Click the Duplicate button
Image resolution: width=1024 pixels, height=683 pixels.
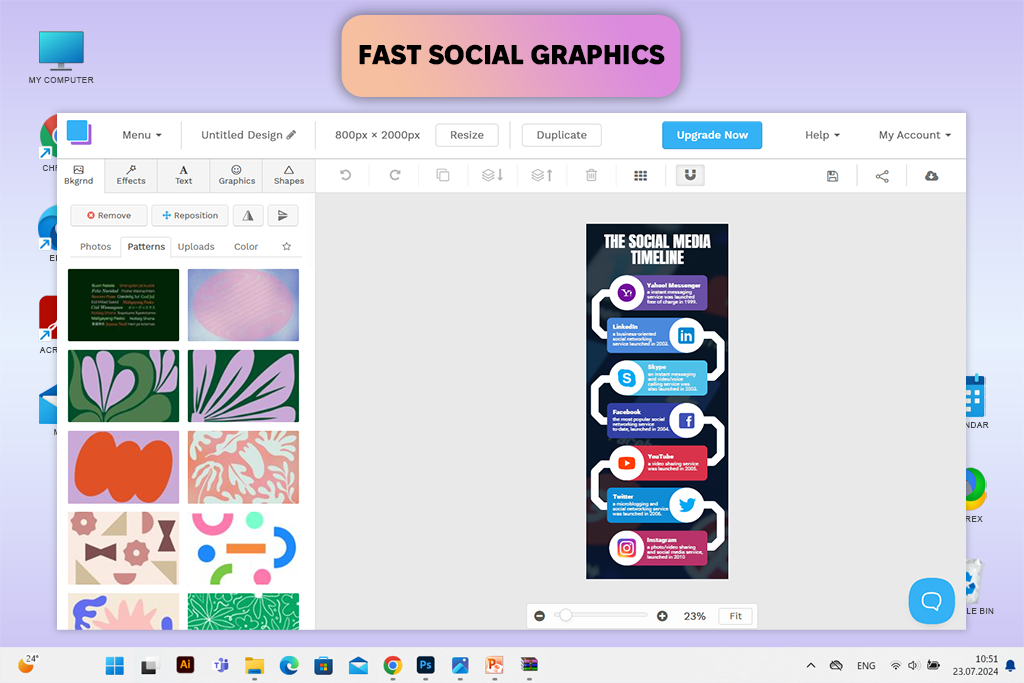(562, 135)
